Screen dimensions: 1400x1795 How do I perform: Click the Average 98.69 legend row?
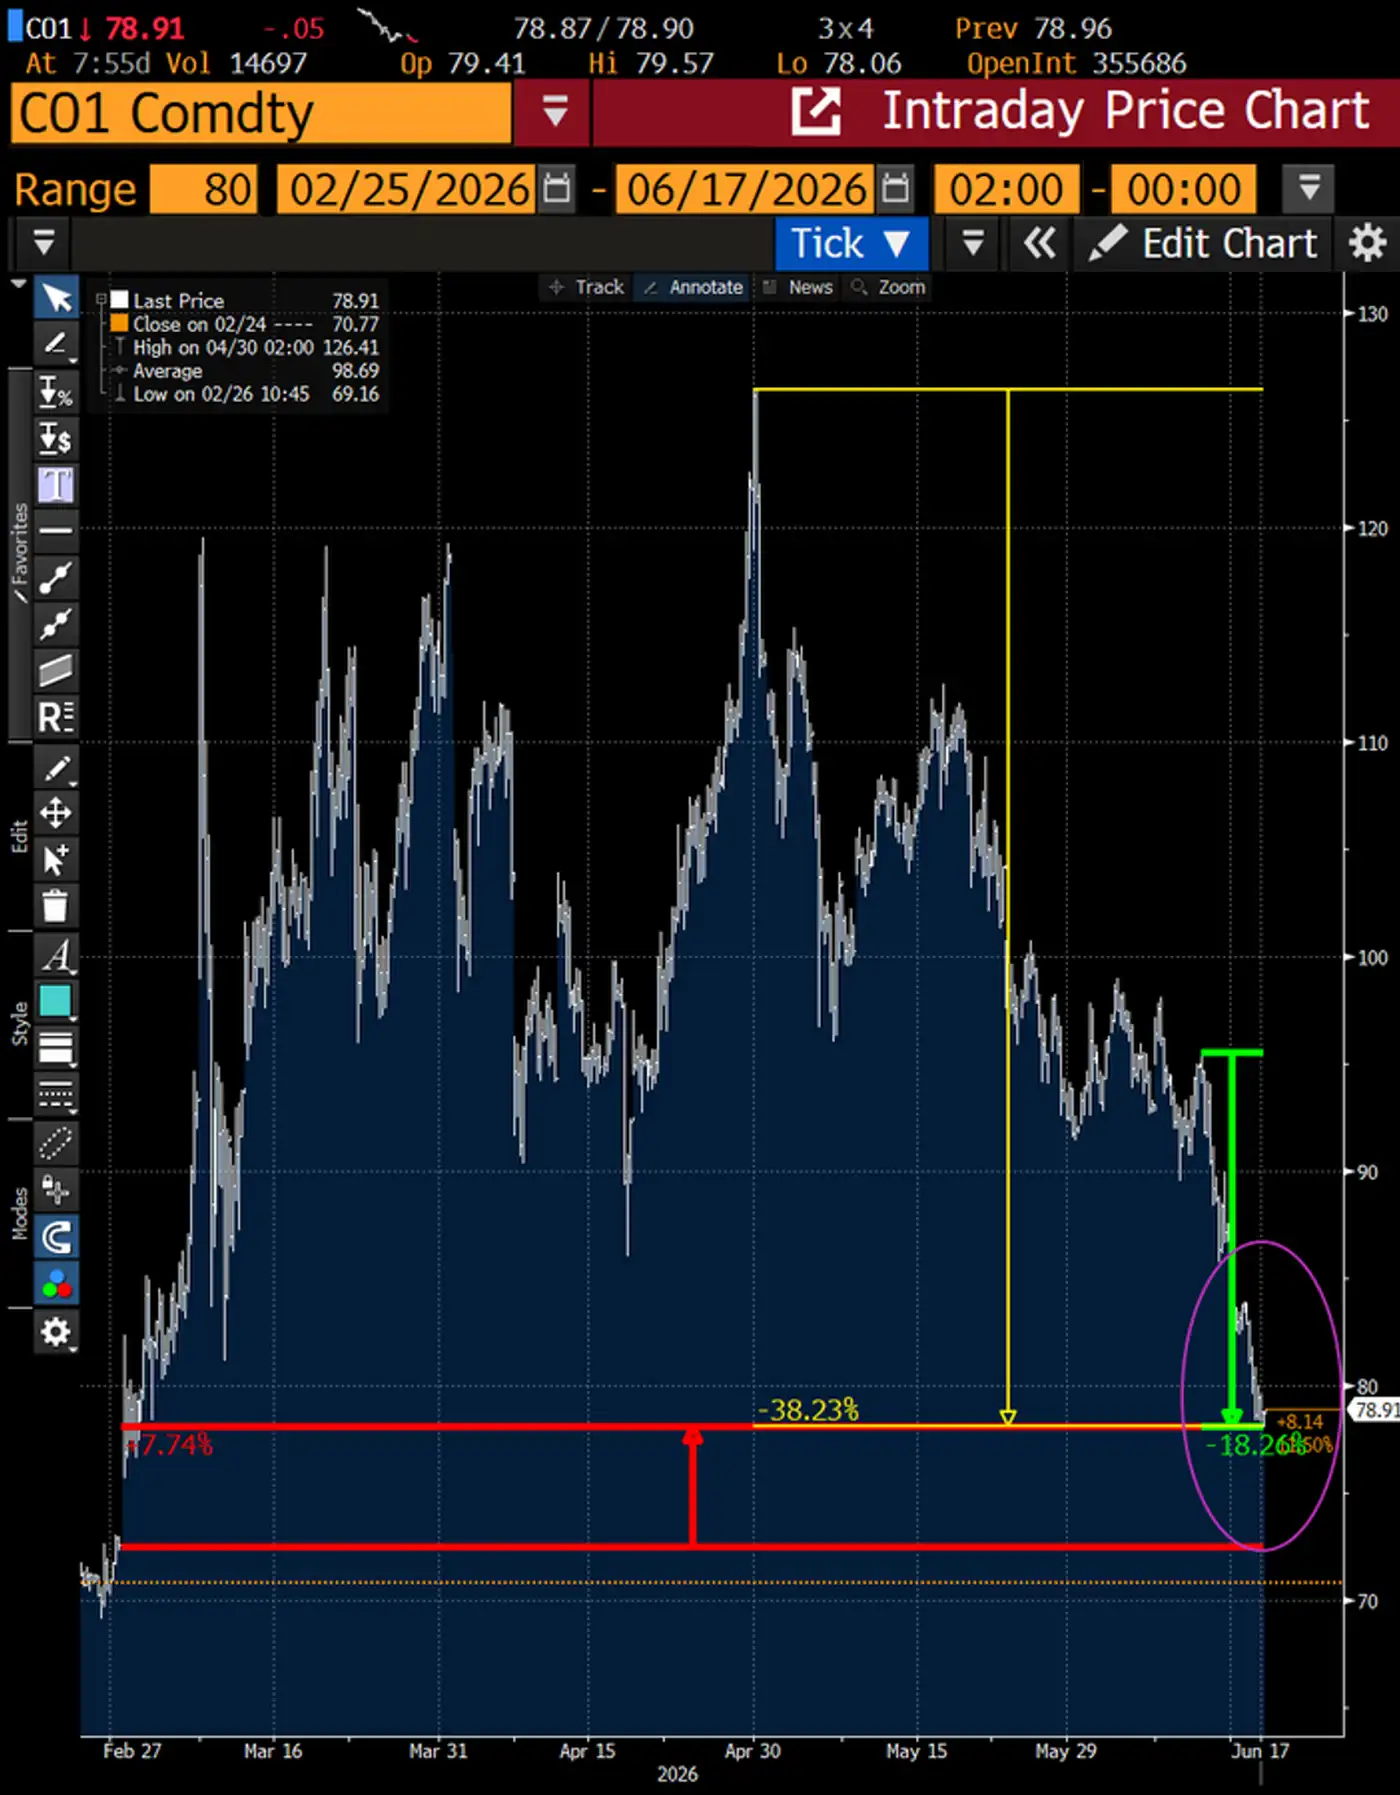[x=245, y=371]
